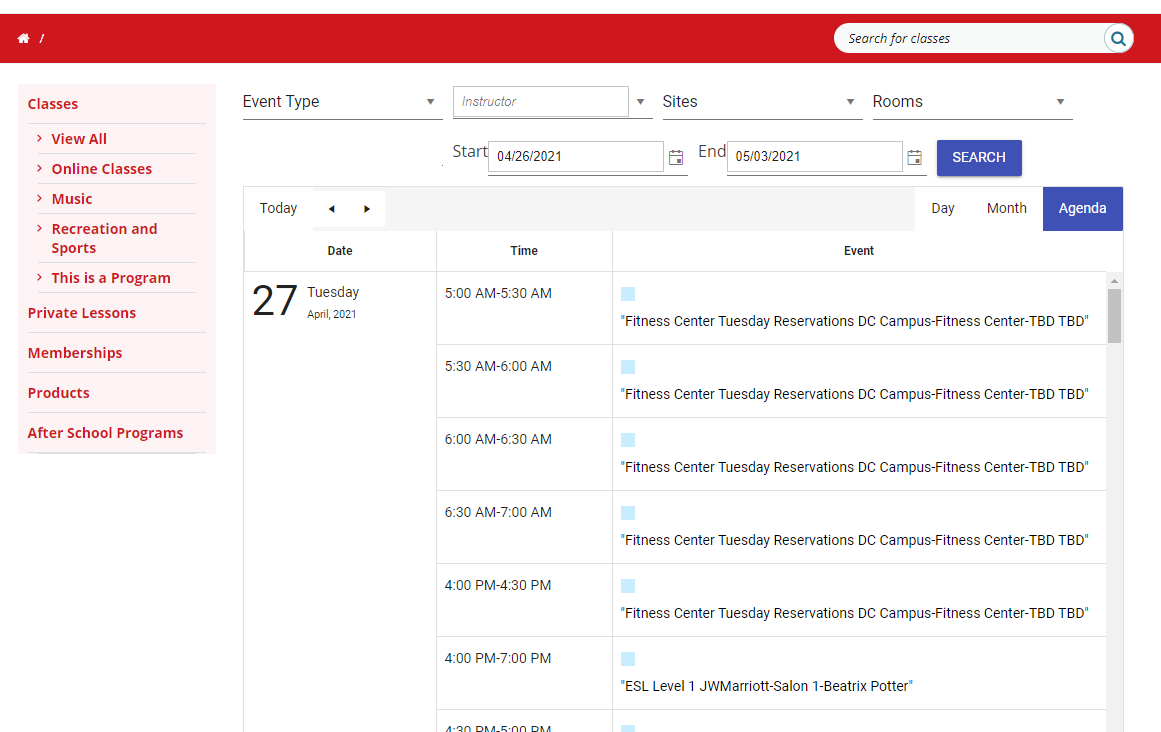Open ESL Level 1 JWMarriott event
This screenshot has height=732, width=1161.
point(766,686)
